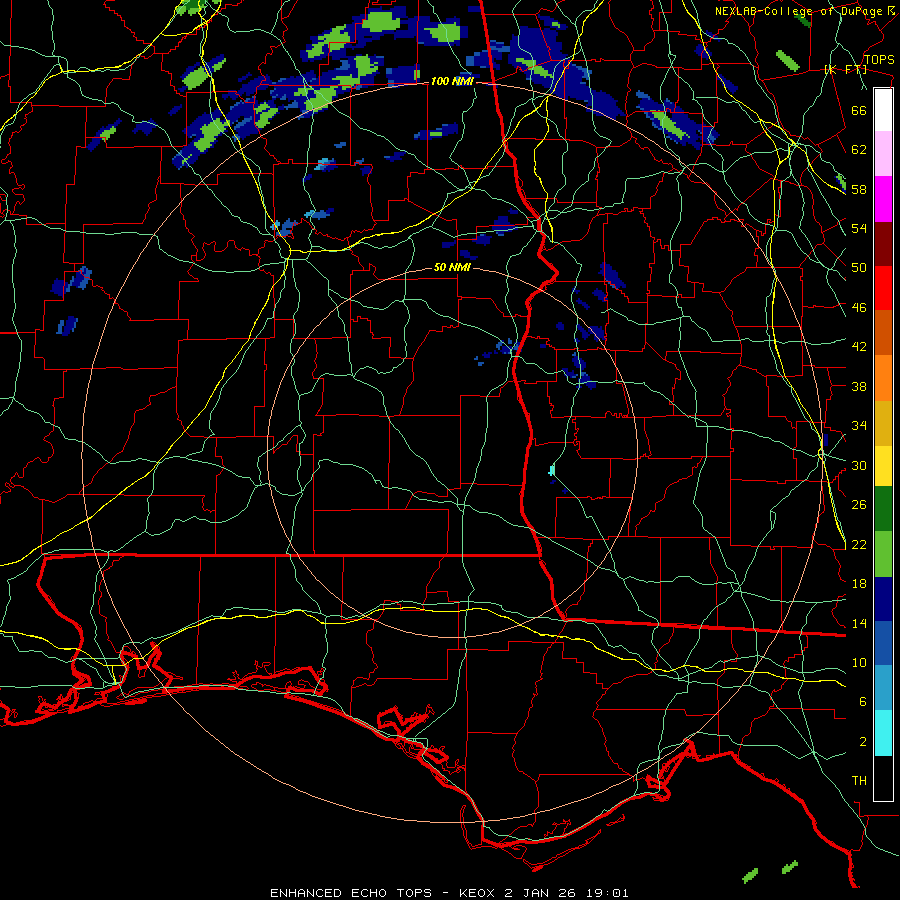900x900 pixels.
Task: Click the "KEOX" radar site identifier
Action: point(478,893)
